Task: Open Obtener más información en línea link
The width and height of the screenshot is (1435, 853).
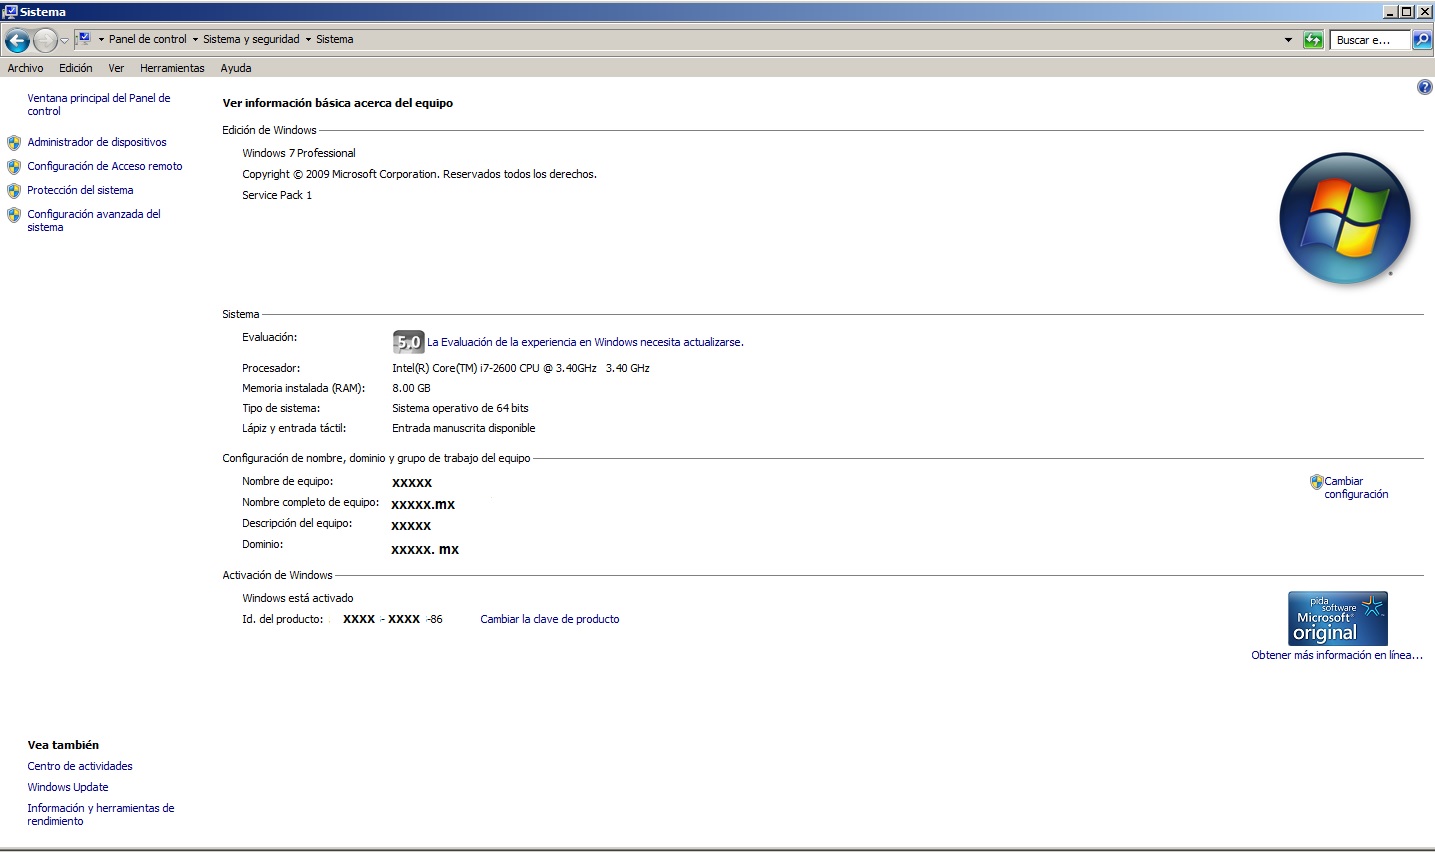Action: 1337,655
